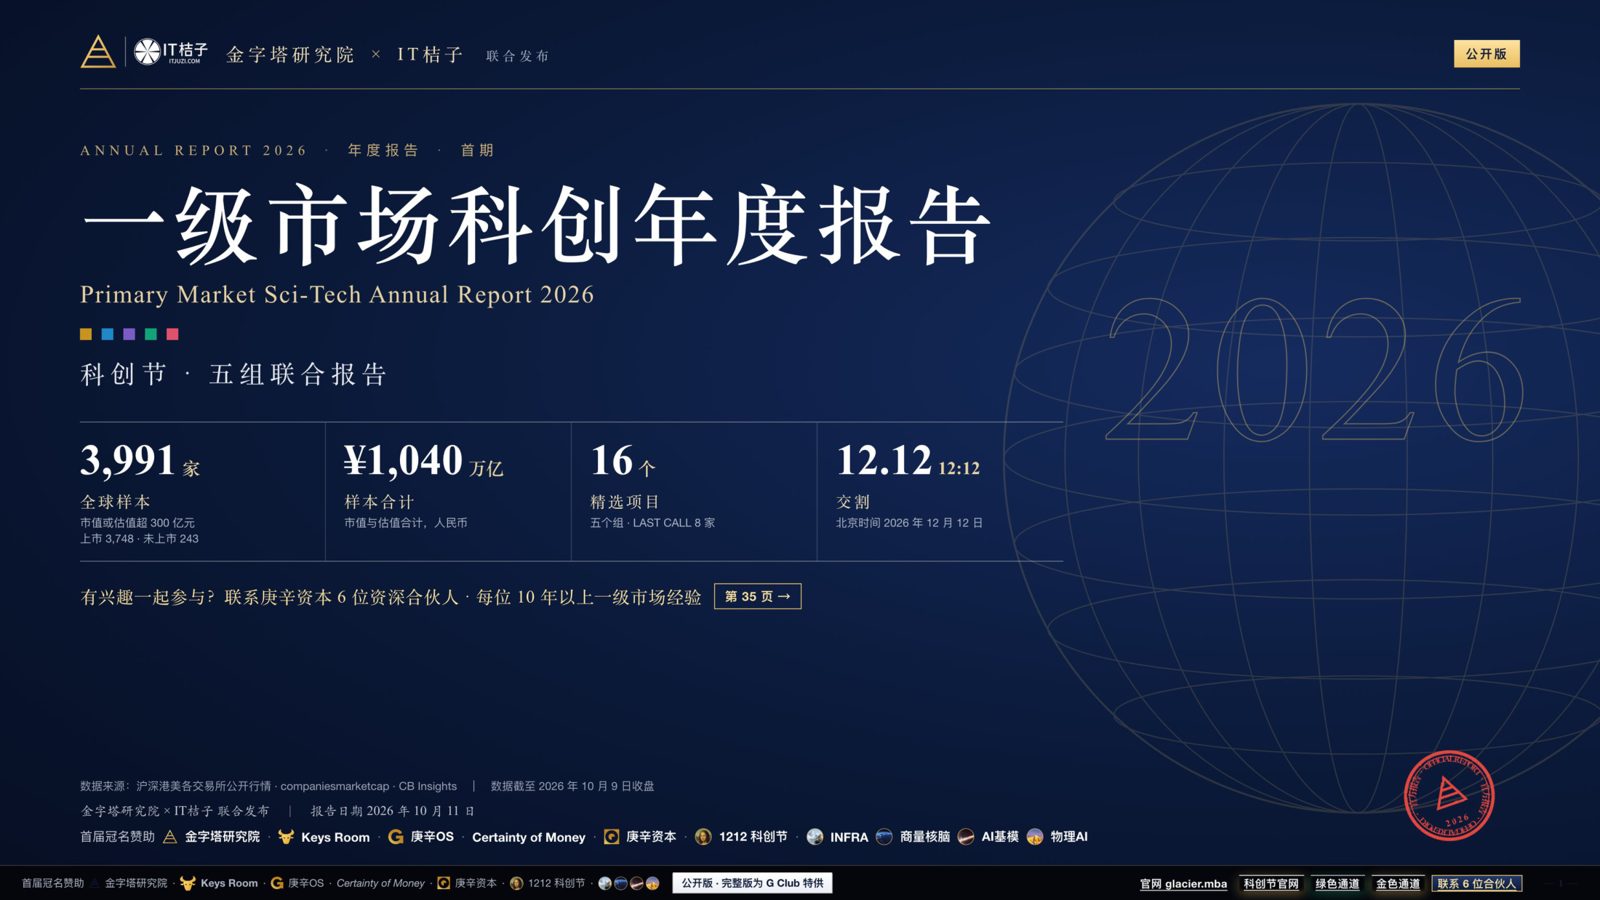This screenshot has width=1600, height=900.
Task: Click the Keys Room sponsor name
Action: tap(335, 838)
